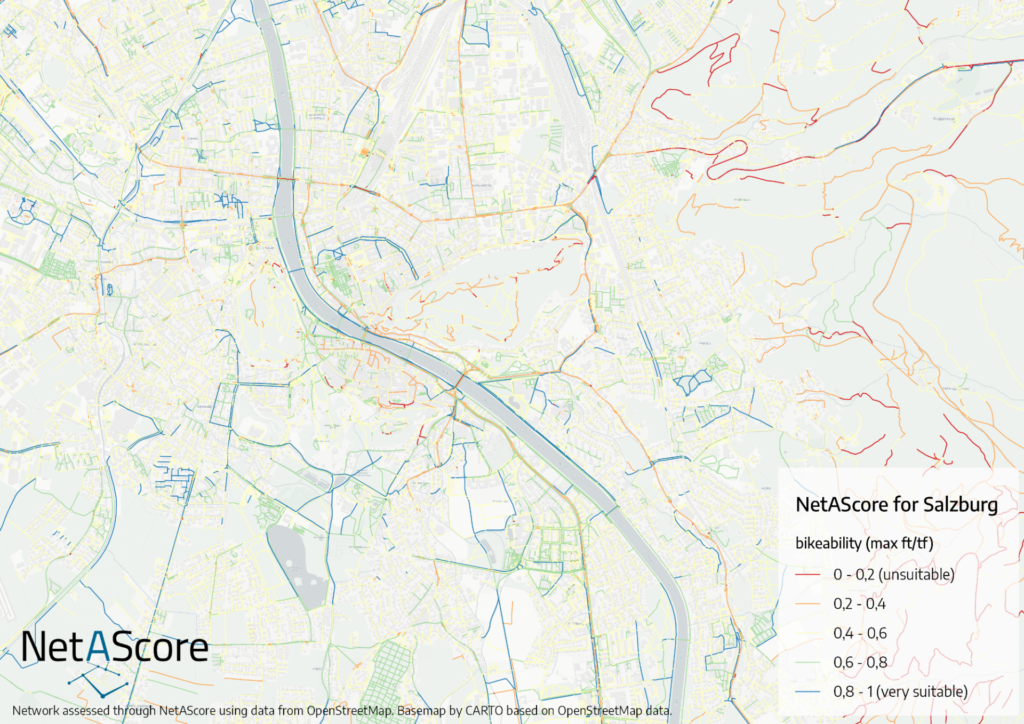Viewport: 1024px width, 724px height.
Task: Select the yellow 0,4 - 0,6 line symbol
Action: tap(806, 631)
